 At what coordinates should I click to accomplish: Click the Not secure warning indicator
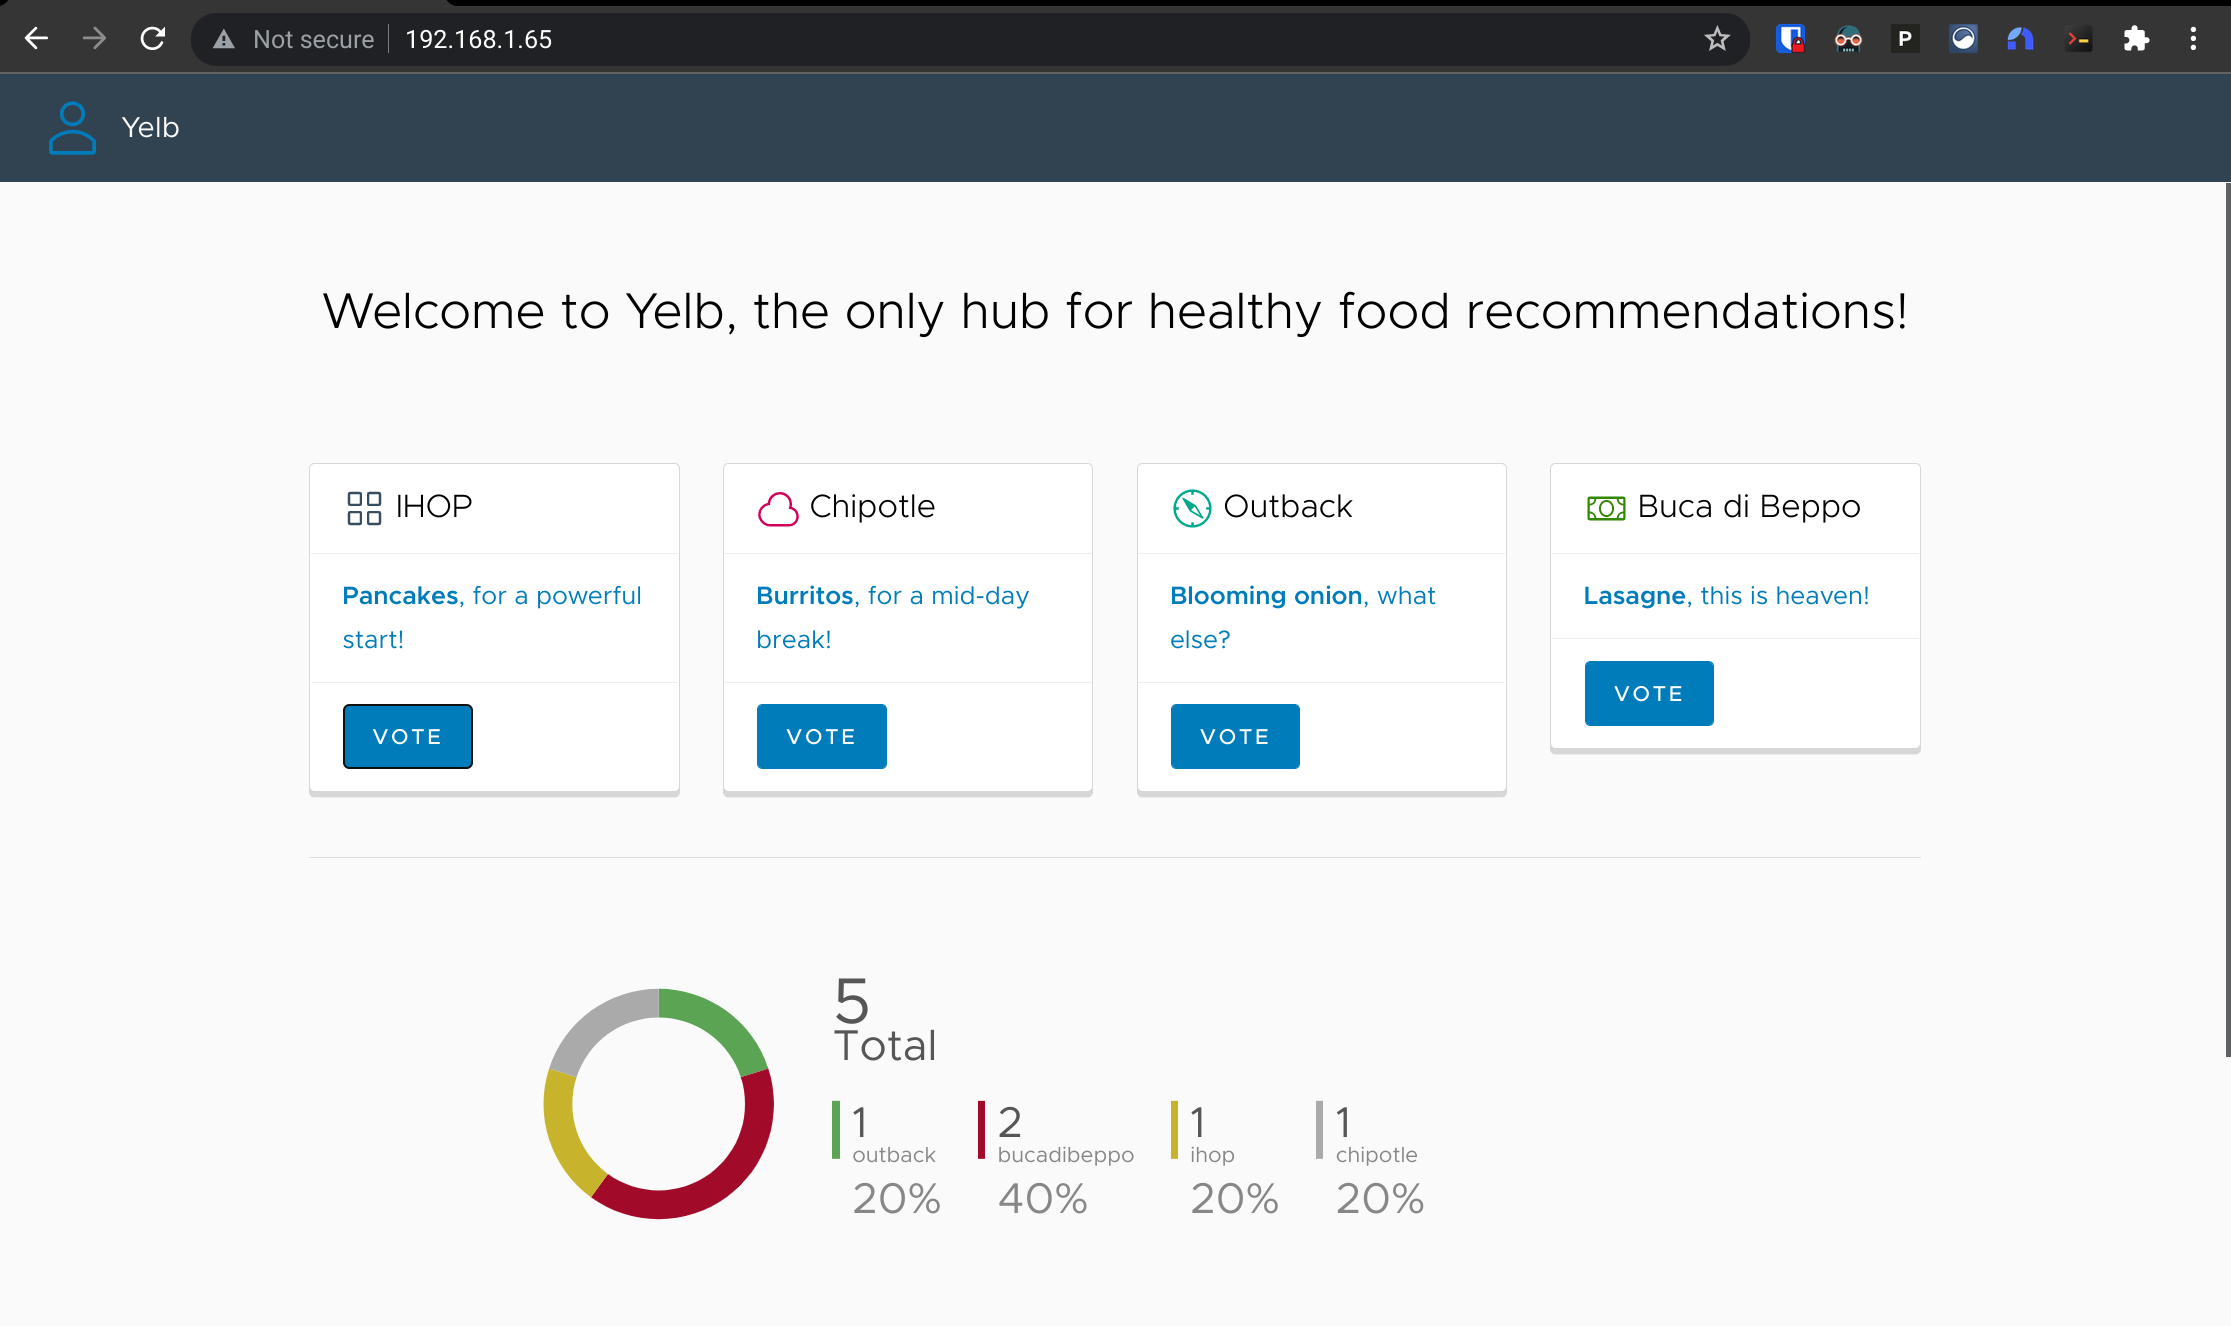[294, 39]
